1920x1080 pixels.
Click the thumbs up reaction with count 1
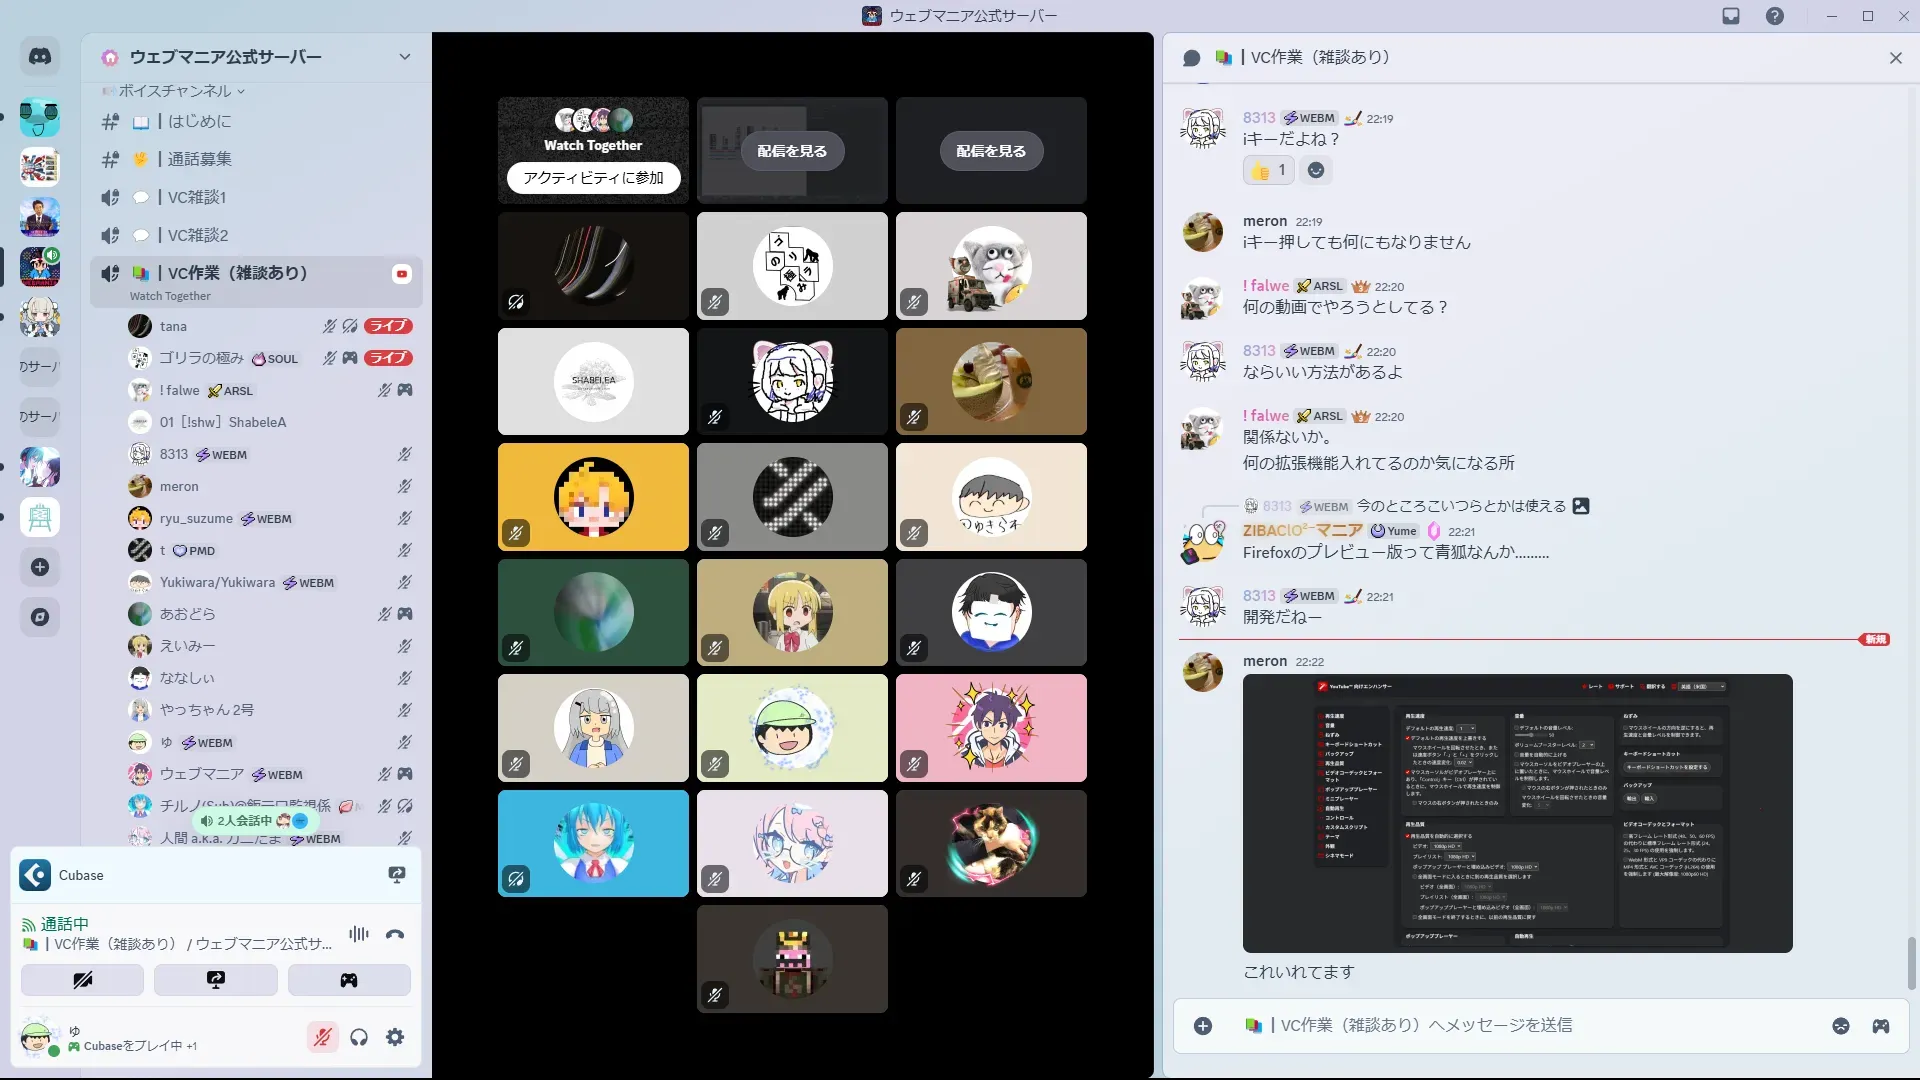tap(1269, 170)
